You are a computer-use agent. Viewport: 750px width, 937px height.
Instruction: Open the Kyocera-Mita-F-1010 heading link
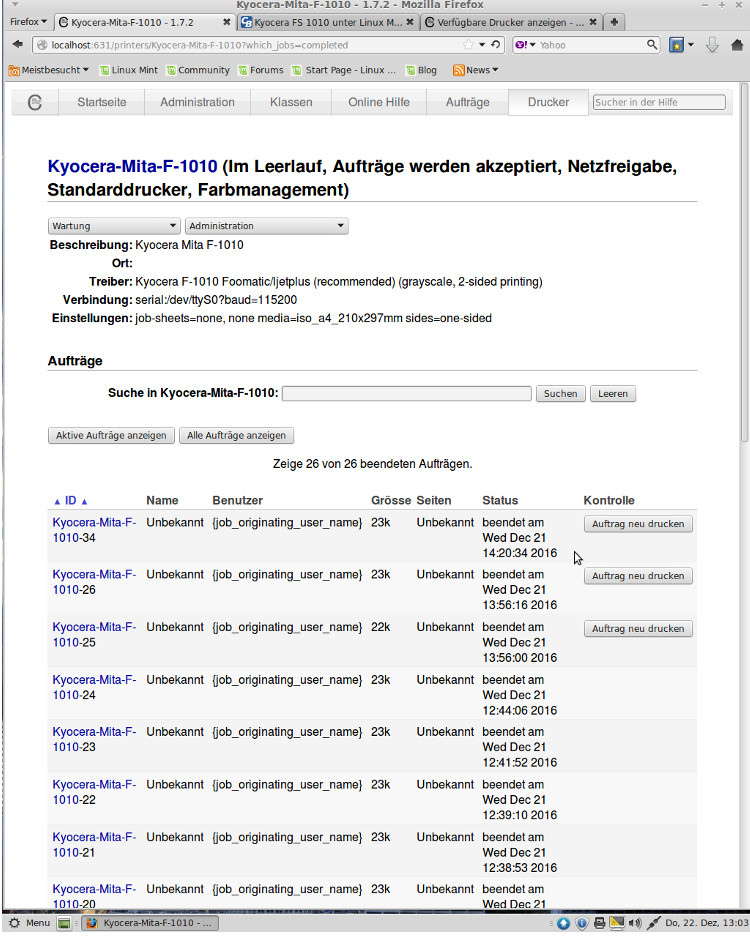[x=132, y=166]
